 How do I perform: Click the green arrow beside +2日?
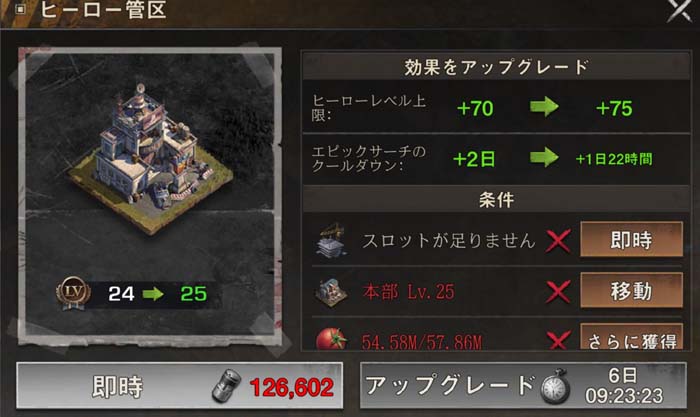pos(544,158)
